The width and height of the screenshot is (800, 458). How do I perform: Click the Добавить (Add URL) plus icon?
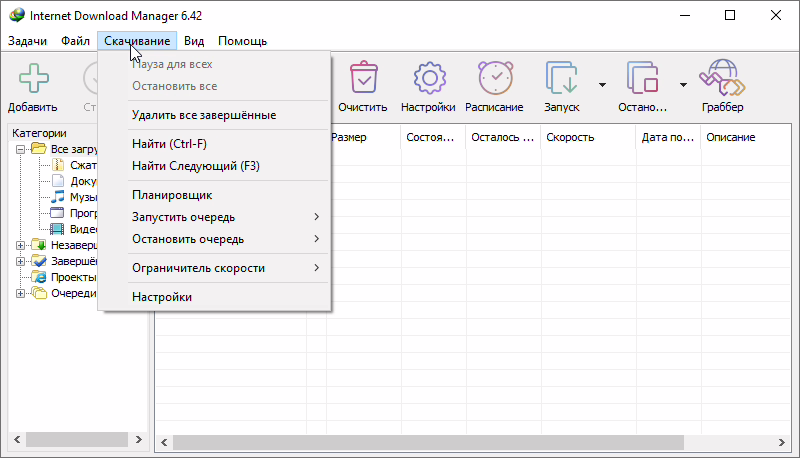(x=32, y=79)
